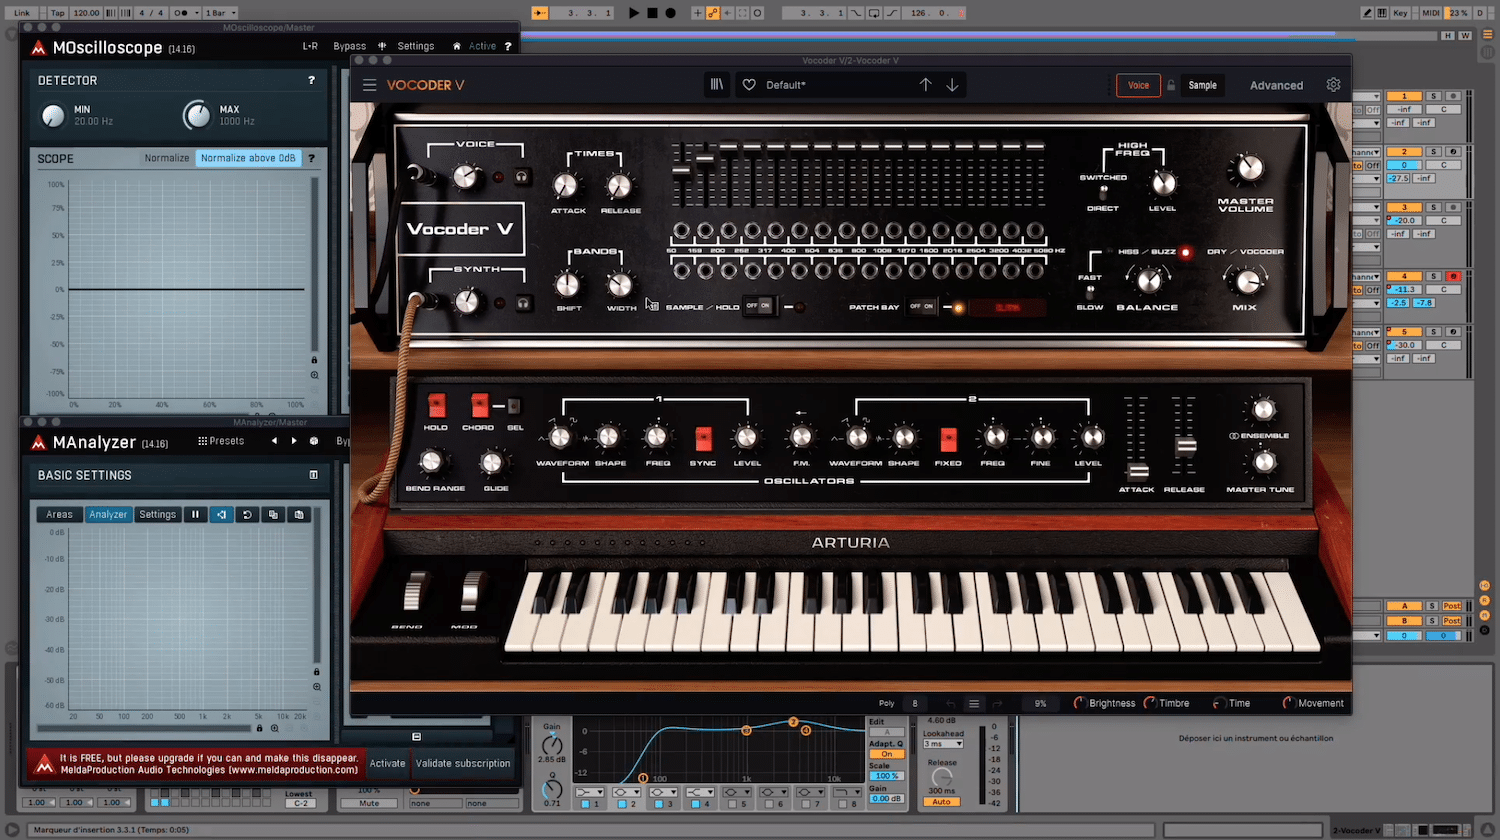Click the Ableton play button
The height and width of the screenshot is (840, 1500).
[634, 13]
